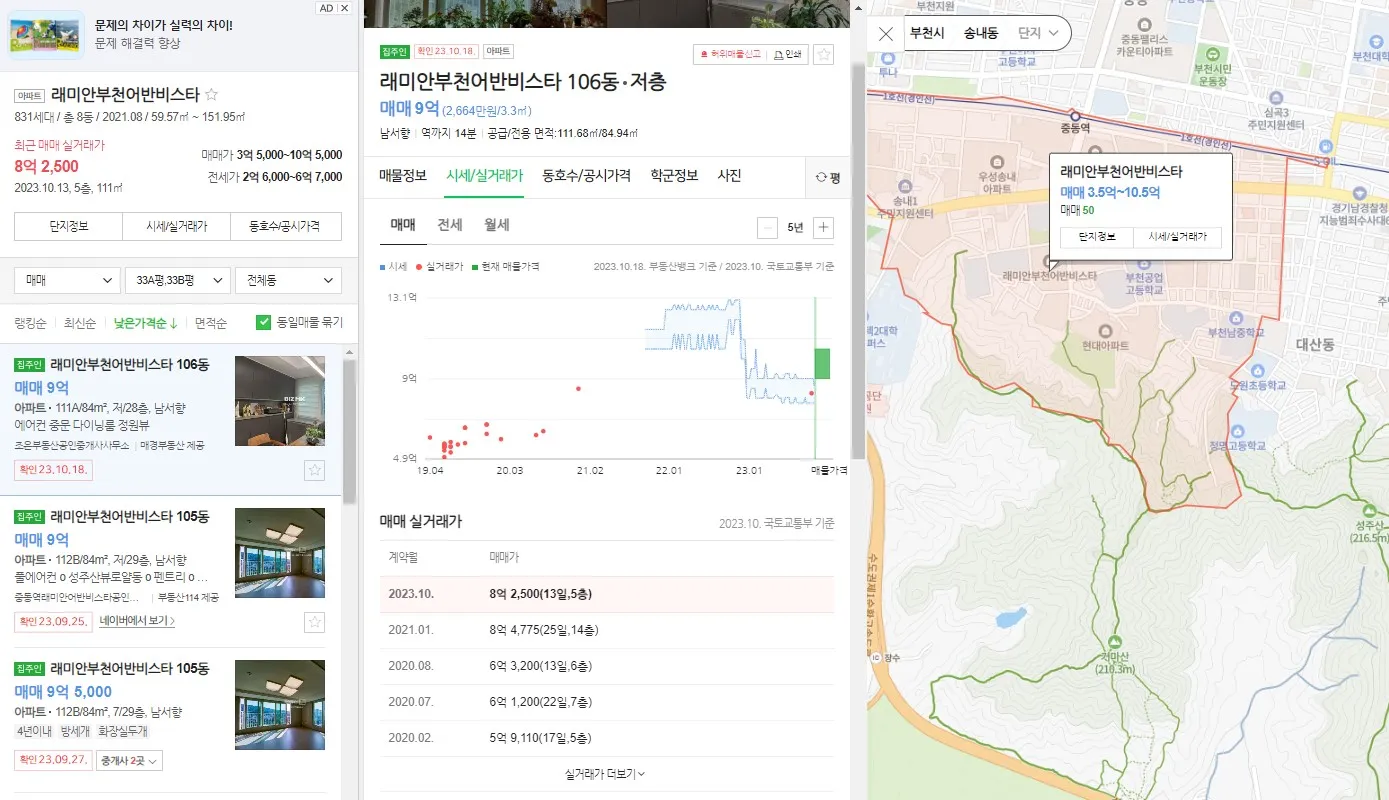The width and height of the screenshot is (1389, 800).
Task: Increase chart period with plus button
Action: pyautogui.click(x=823, y=227)
